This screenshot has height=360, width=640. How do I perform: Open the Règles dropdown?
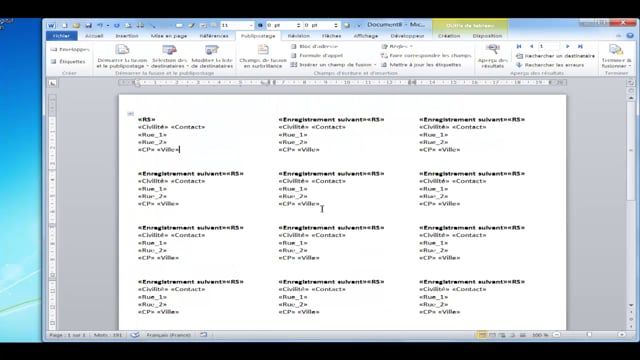pos(397,47)
